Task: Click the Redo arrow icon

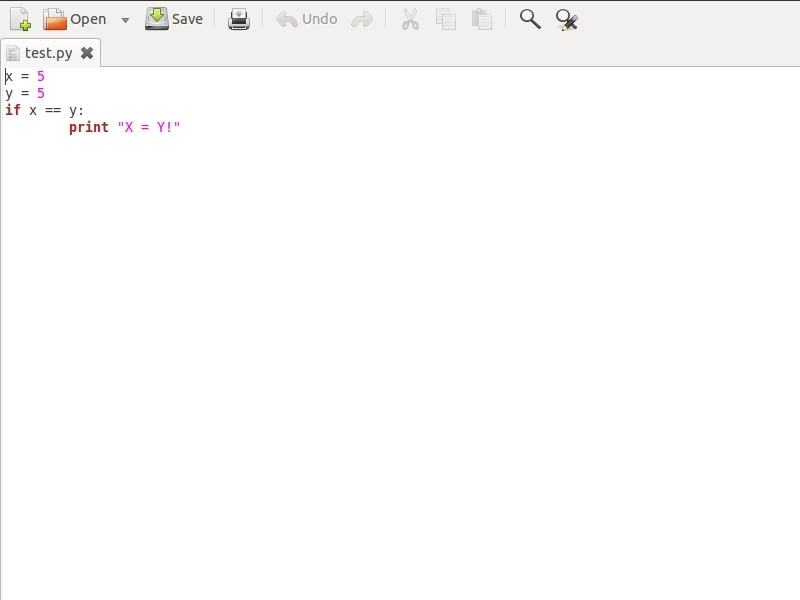Action: [362, 20]
